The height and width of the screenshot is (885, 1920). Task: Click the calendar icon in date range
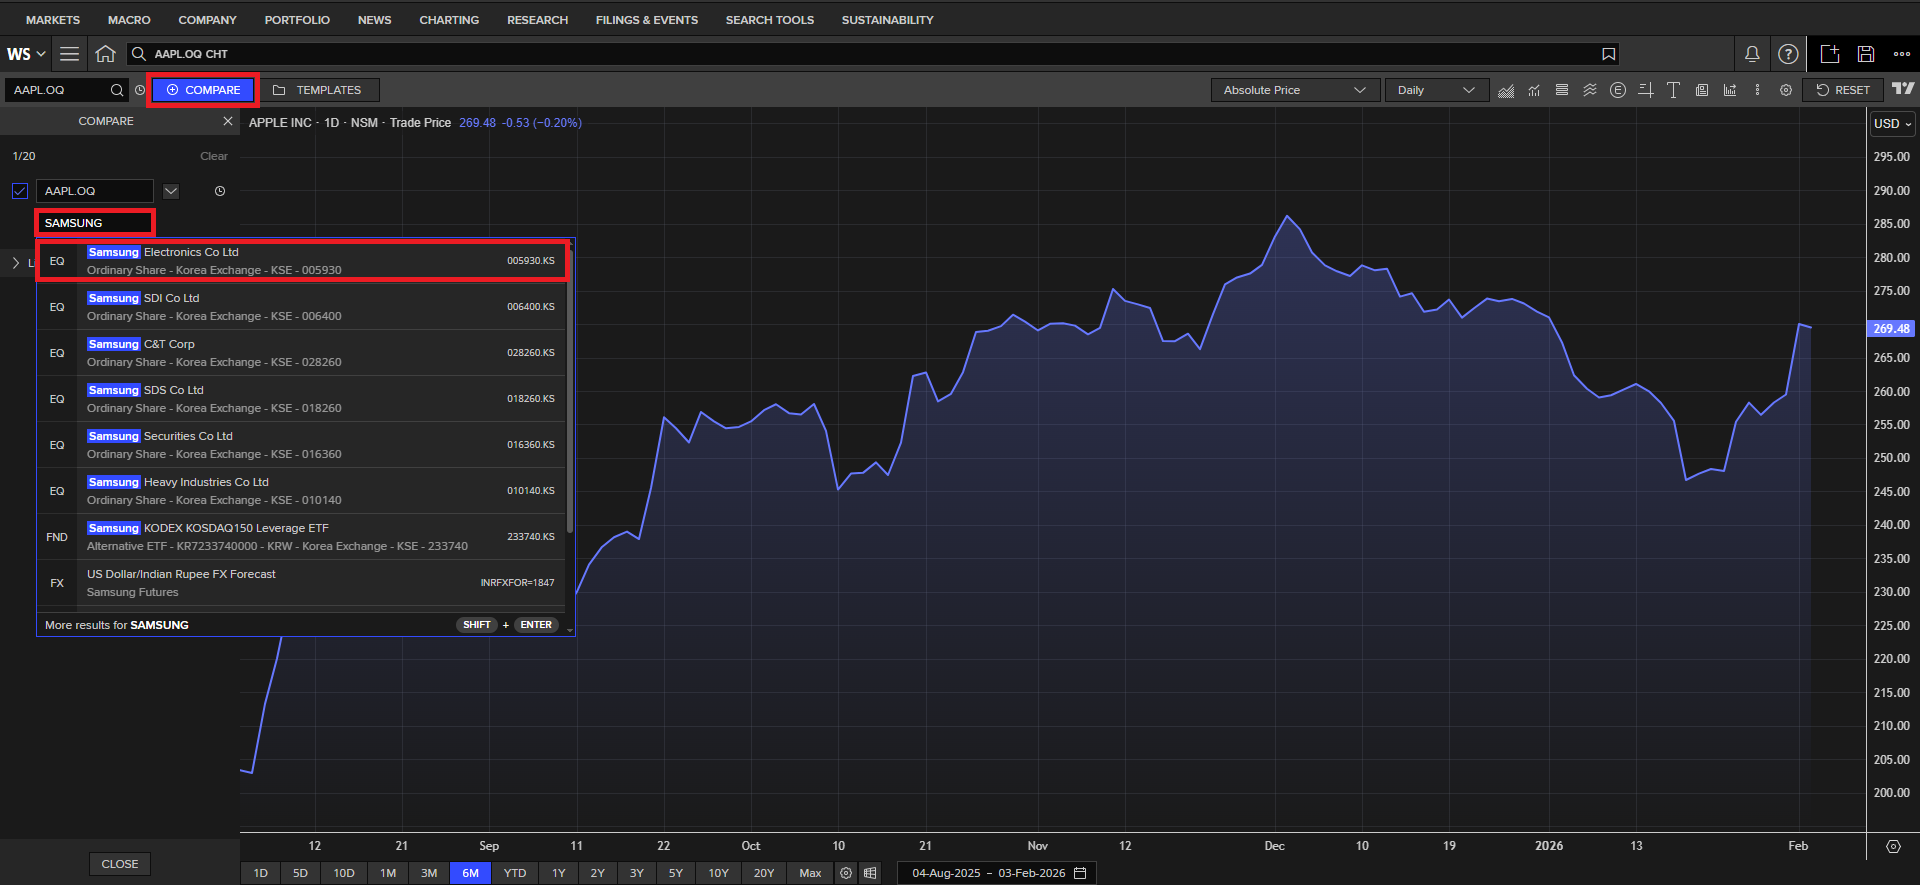(x=1080, y=873)
